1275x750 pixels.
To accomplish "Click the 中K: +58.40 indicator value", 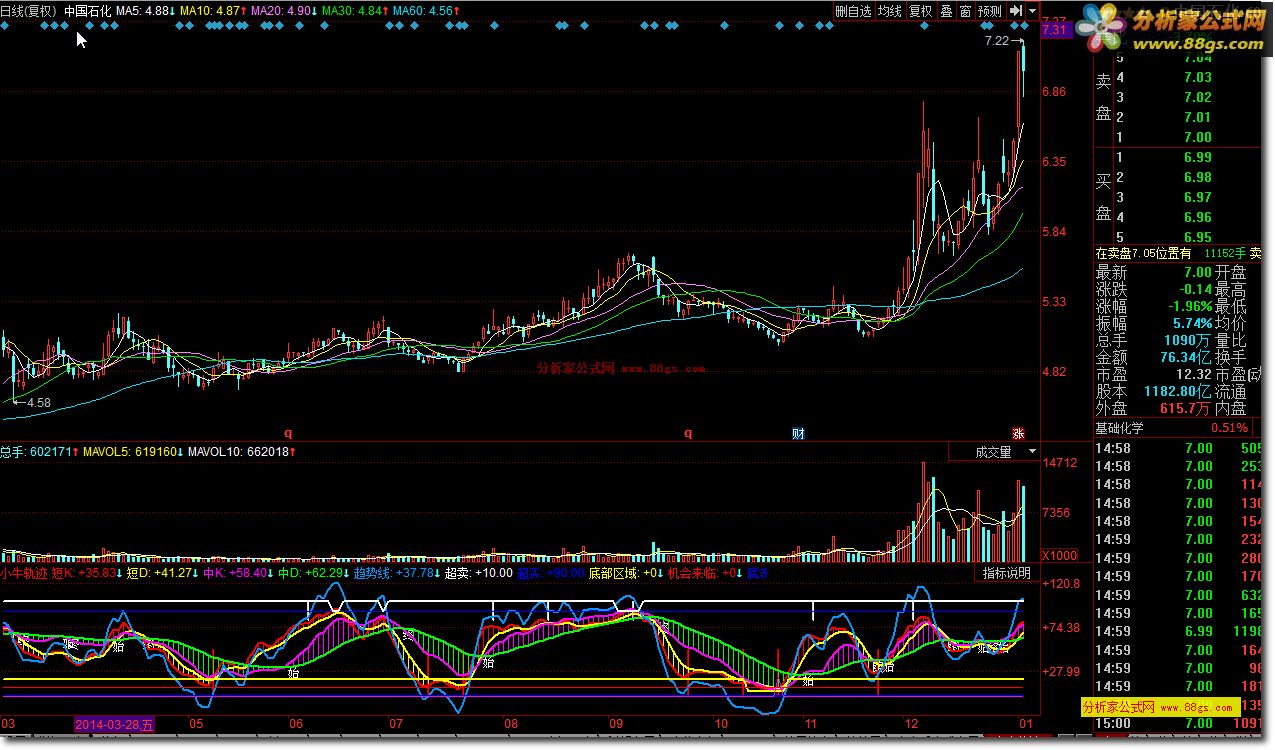I will tap(238, 573).
